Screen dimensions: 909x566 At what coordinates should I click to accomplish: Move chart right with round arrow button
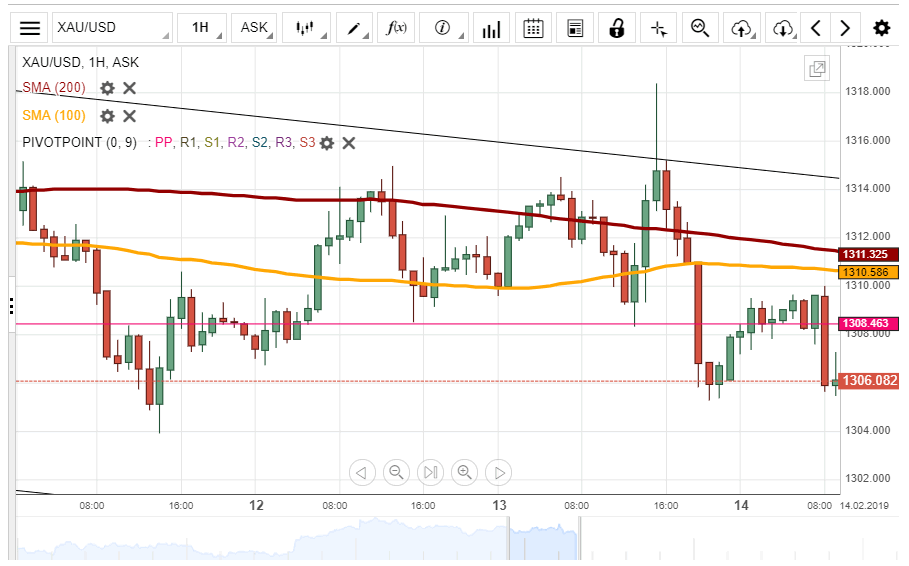click(x=499, y=473)
